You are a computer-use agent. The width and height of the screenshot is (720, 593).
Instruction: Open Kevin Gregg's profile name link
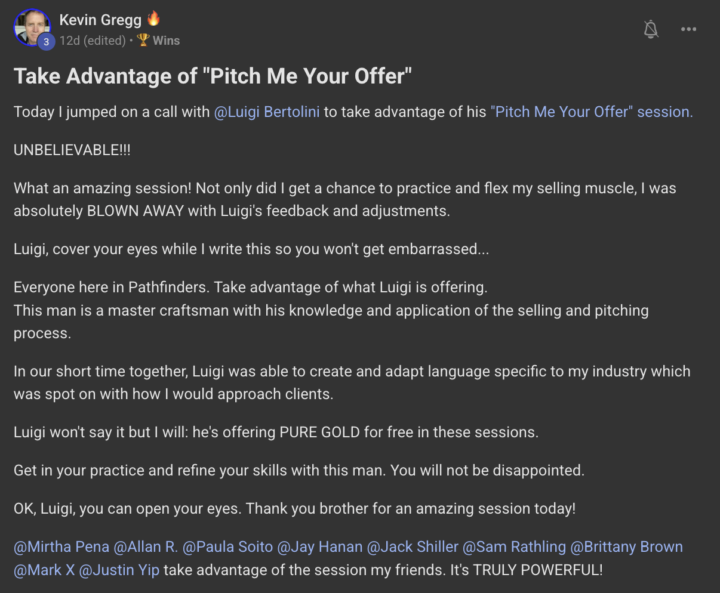(x=101, y=19)
